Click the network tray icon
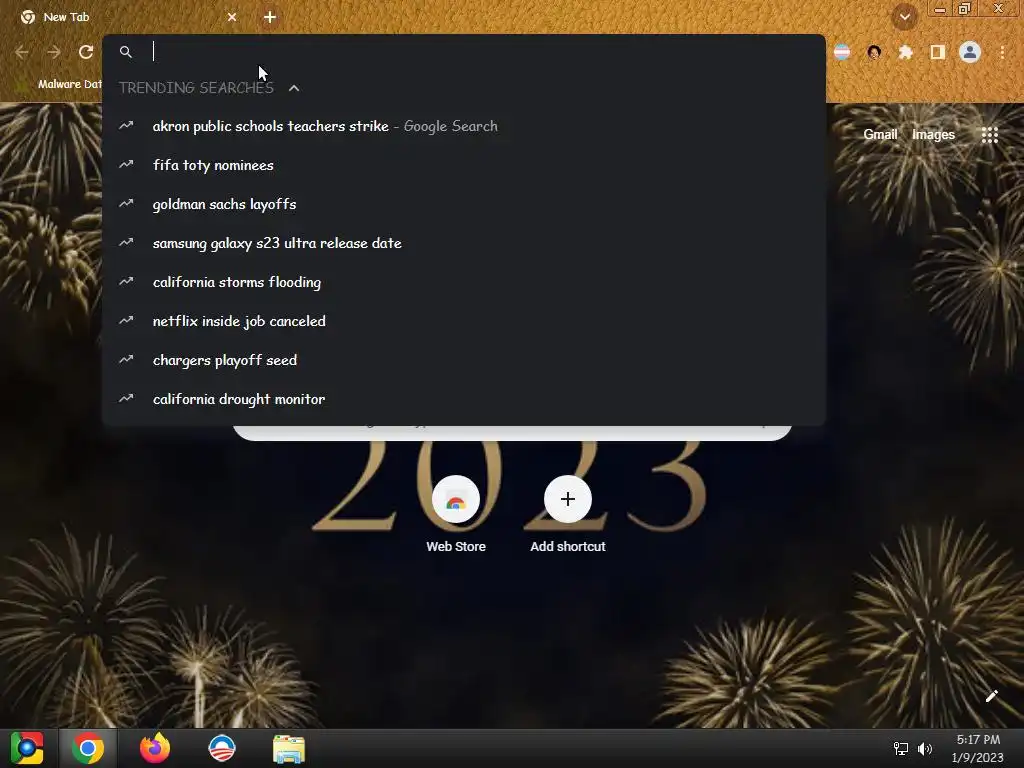This screenshot has width=1024, height=768. [x=901, y=748]
